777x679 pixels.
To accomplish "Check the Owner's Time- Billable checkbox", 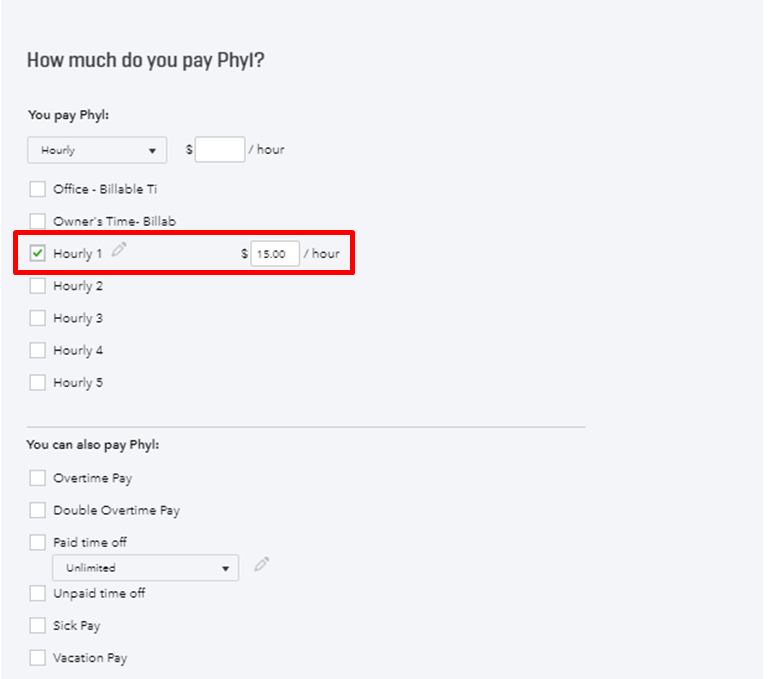I will pyautogui.click(x=38, y=221).
